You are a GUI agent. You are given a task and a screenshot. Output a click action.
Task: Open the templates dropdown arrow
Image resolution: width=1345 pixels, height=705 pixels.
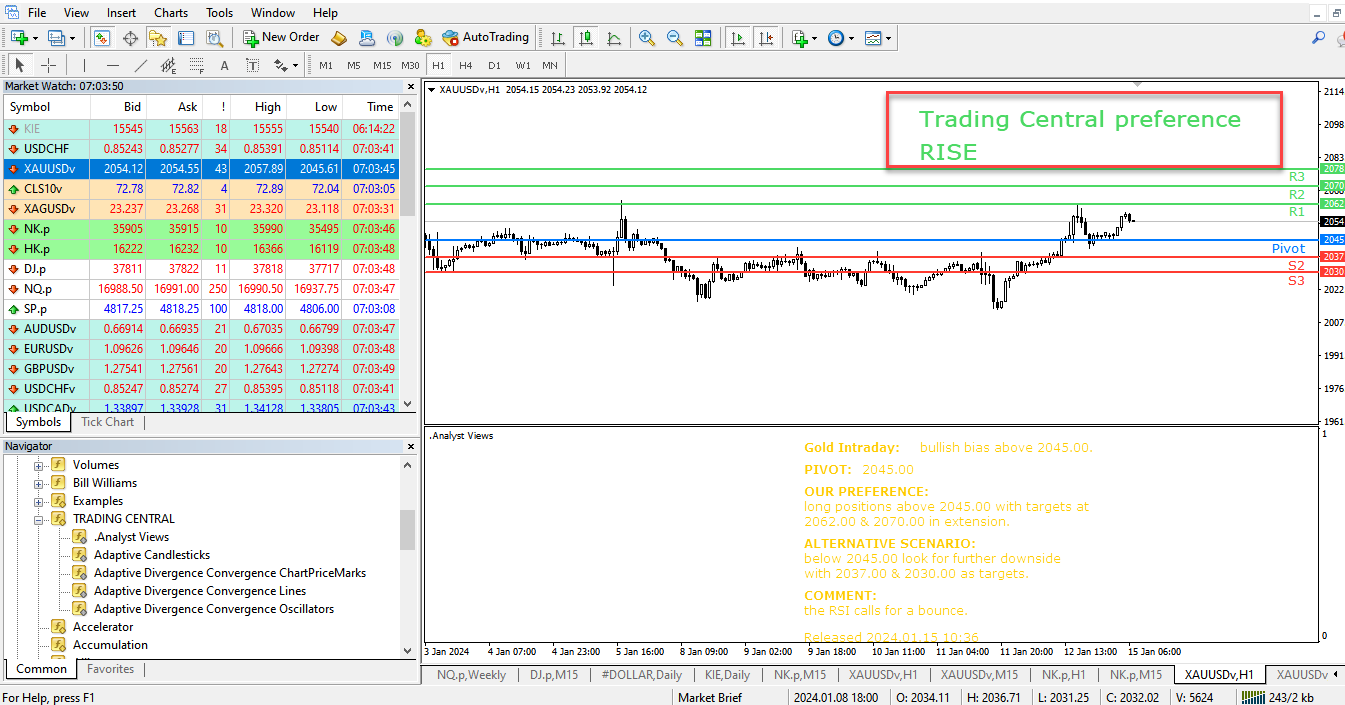click(888, 38)
